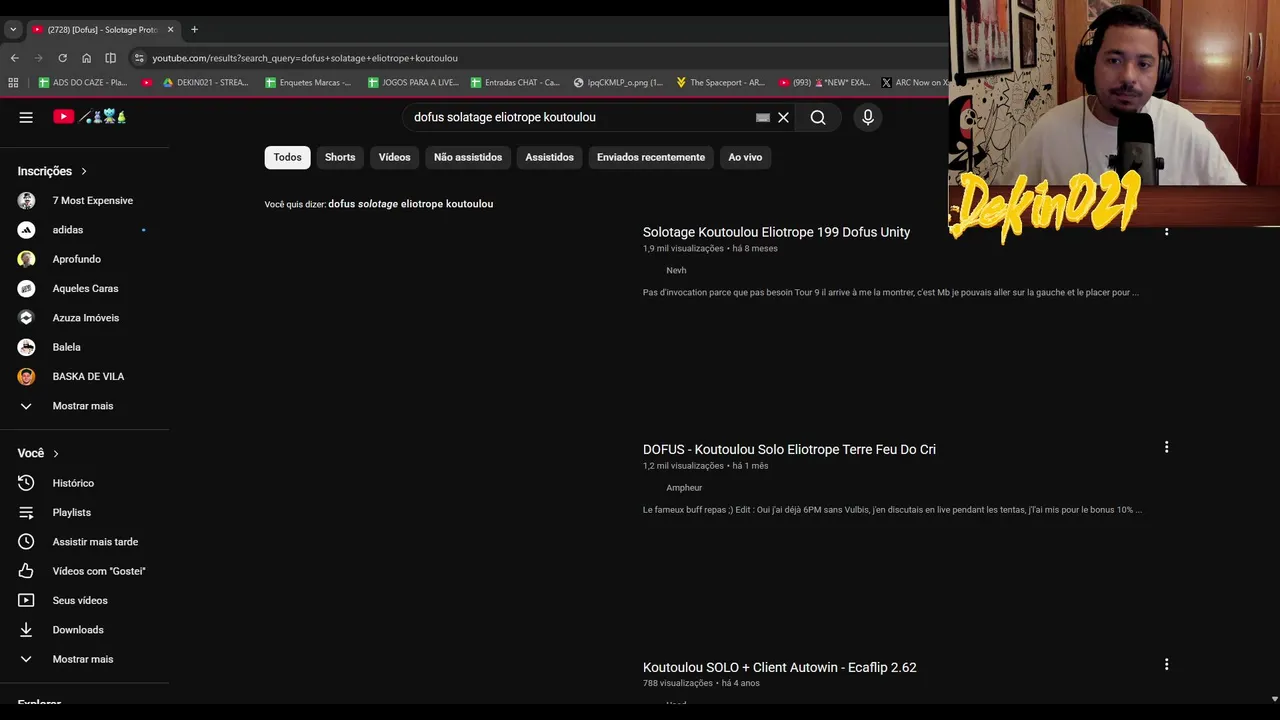Screen dimensions: 1280x720
Task: Click the magnifier search button
Action: point(818,117)
